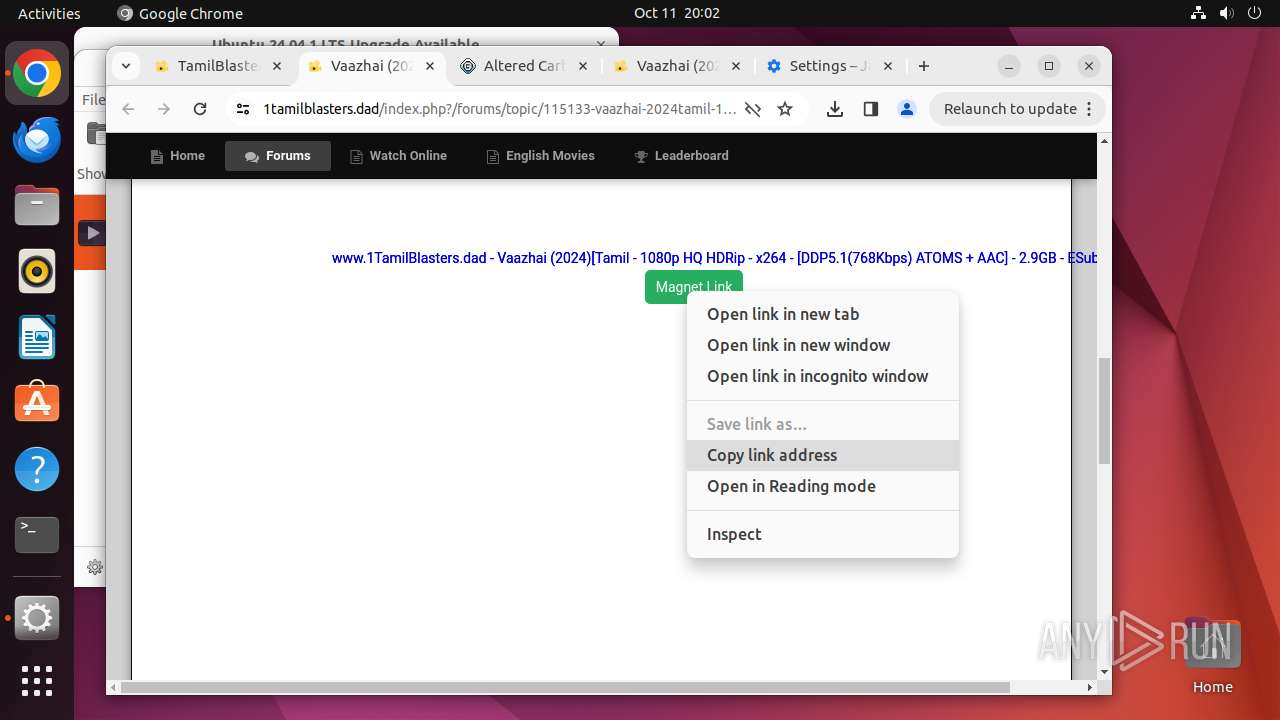This screenshot has width=1280, height=720.
Task: Open Watch Online navigation link
Action: (x=398, y=156)
